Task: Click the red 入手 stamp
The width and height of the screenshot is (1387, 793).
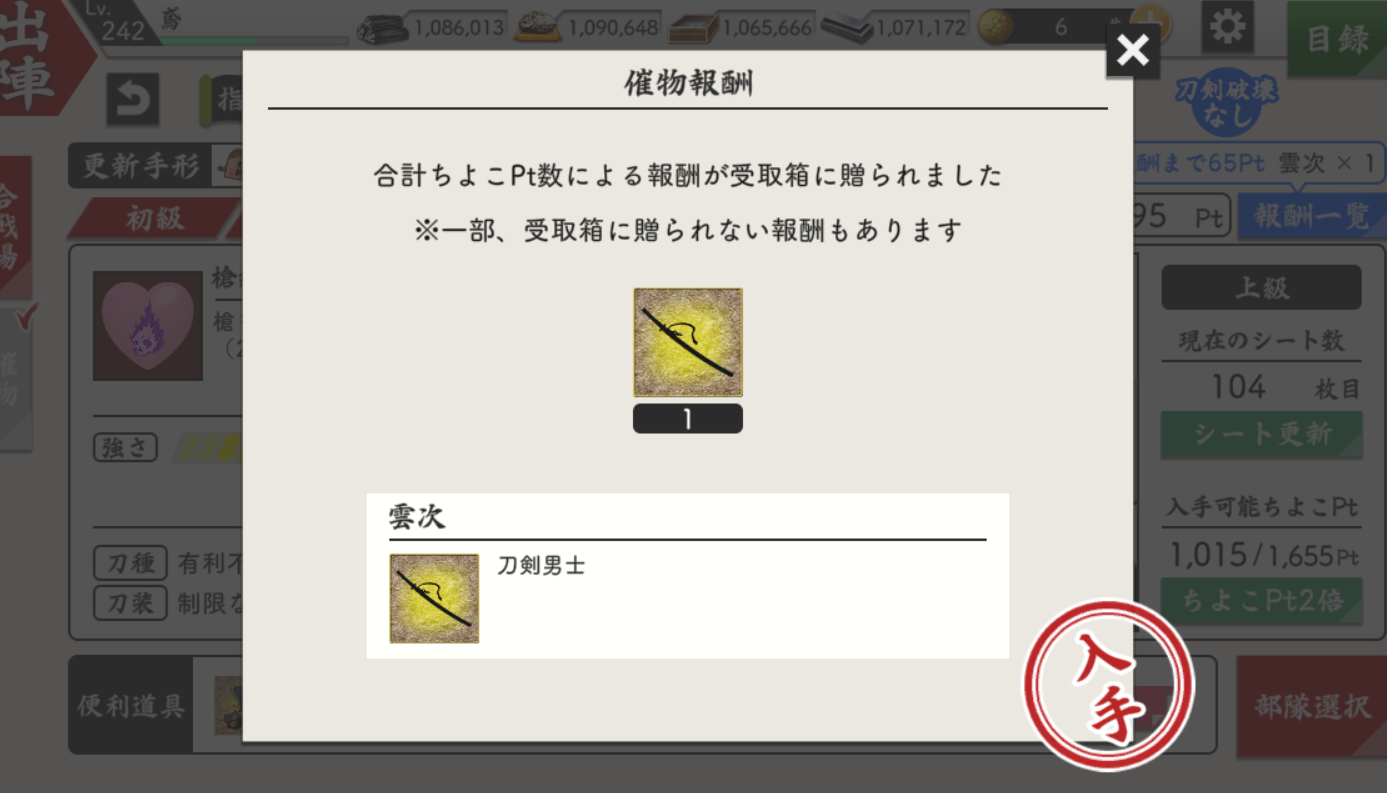Action: click(x=1108, y=685)
